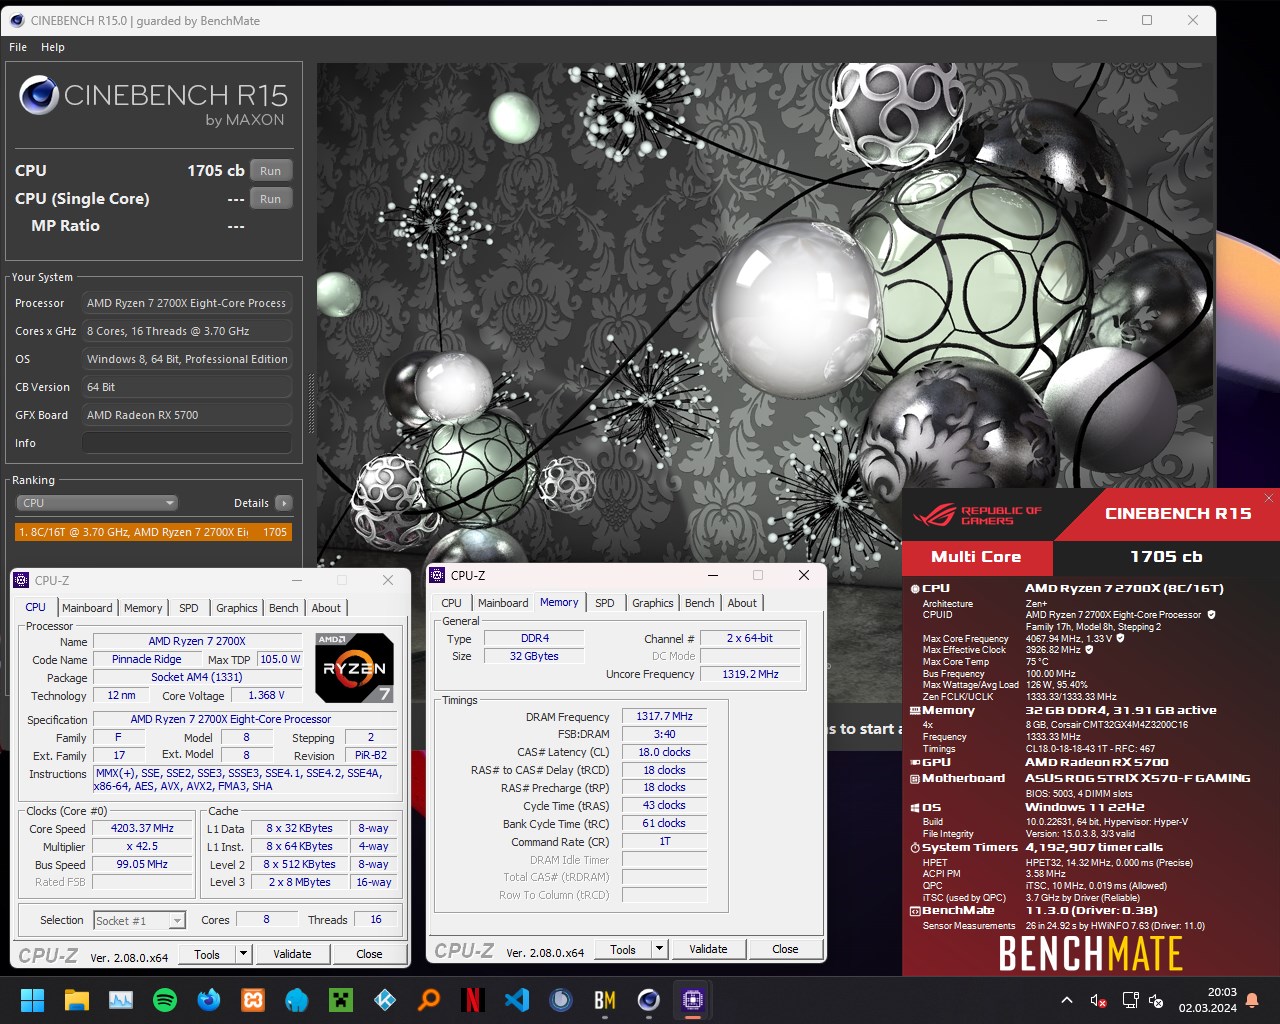This screenshot has height=1024, width=1280.
Task: Open Socket #1 selection dropdown
Action: [x=139, y=920]
